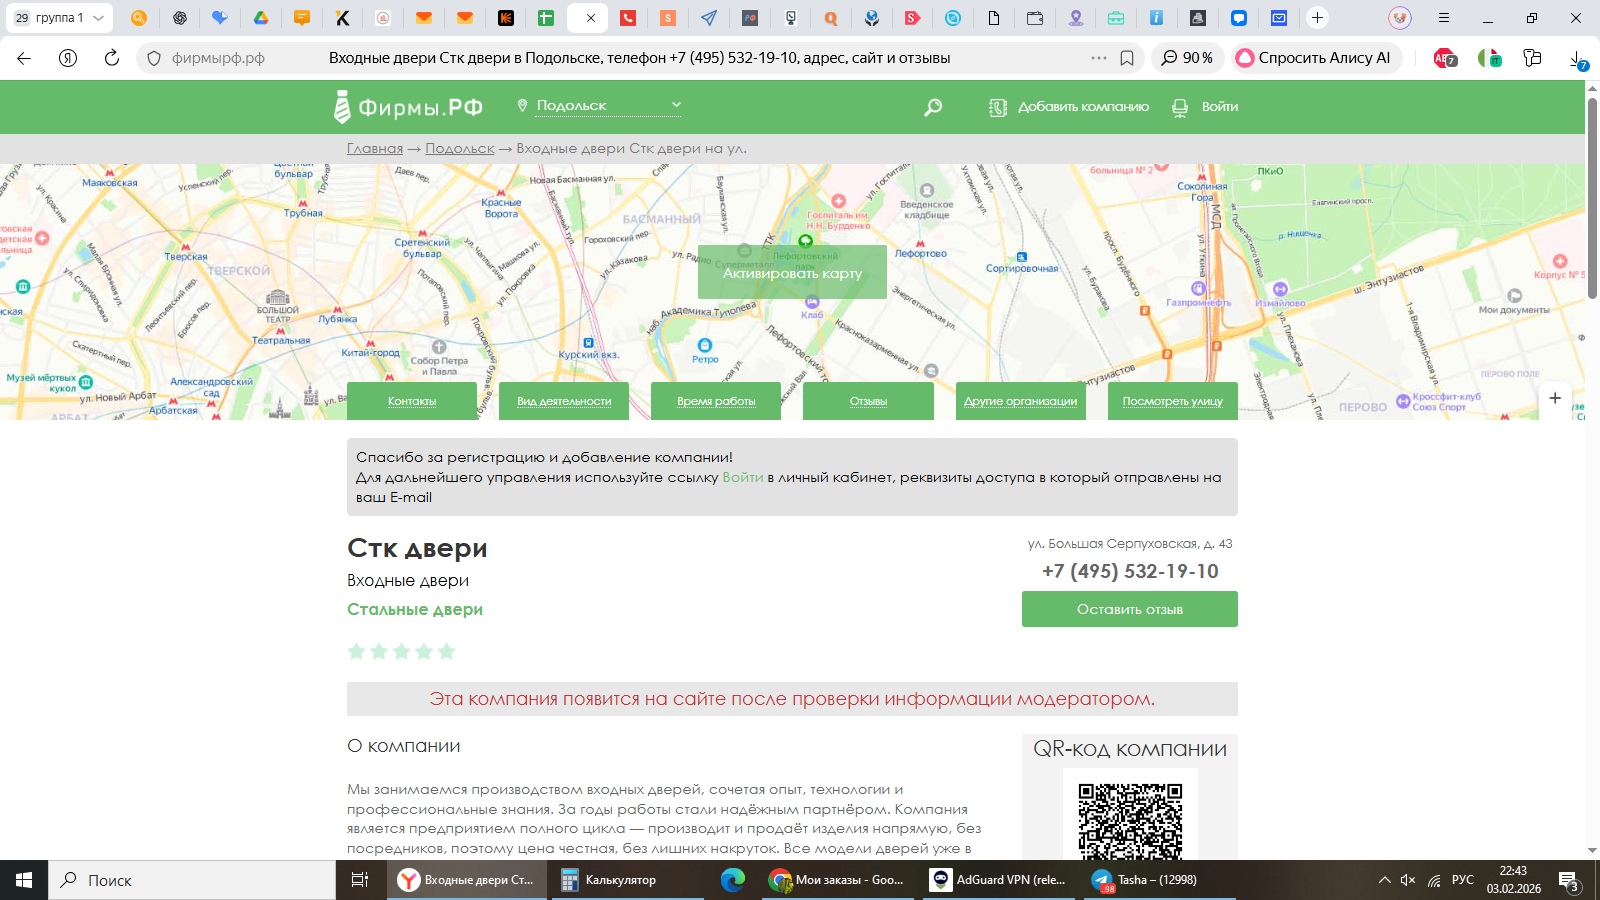Click the phone number +7 (495) 532-19-10
The height and width of the screenshot is (900, 1600).
click(x=1130, y=571)
